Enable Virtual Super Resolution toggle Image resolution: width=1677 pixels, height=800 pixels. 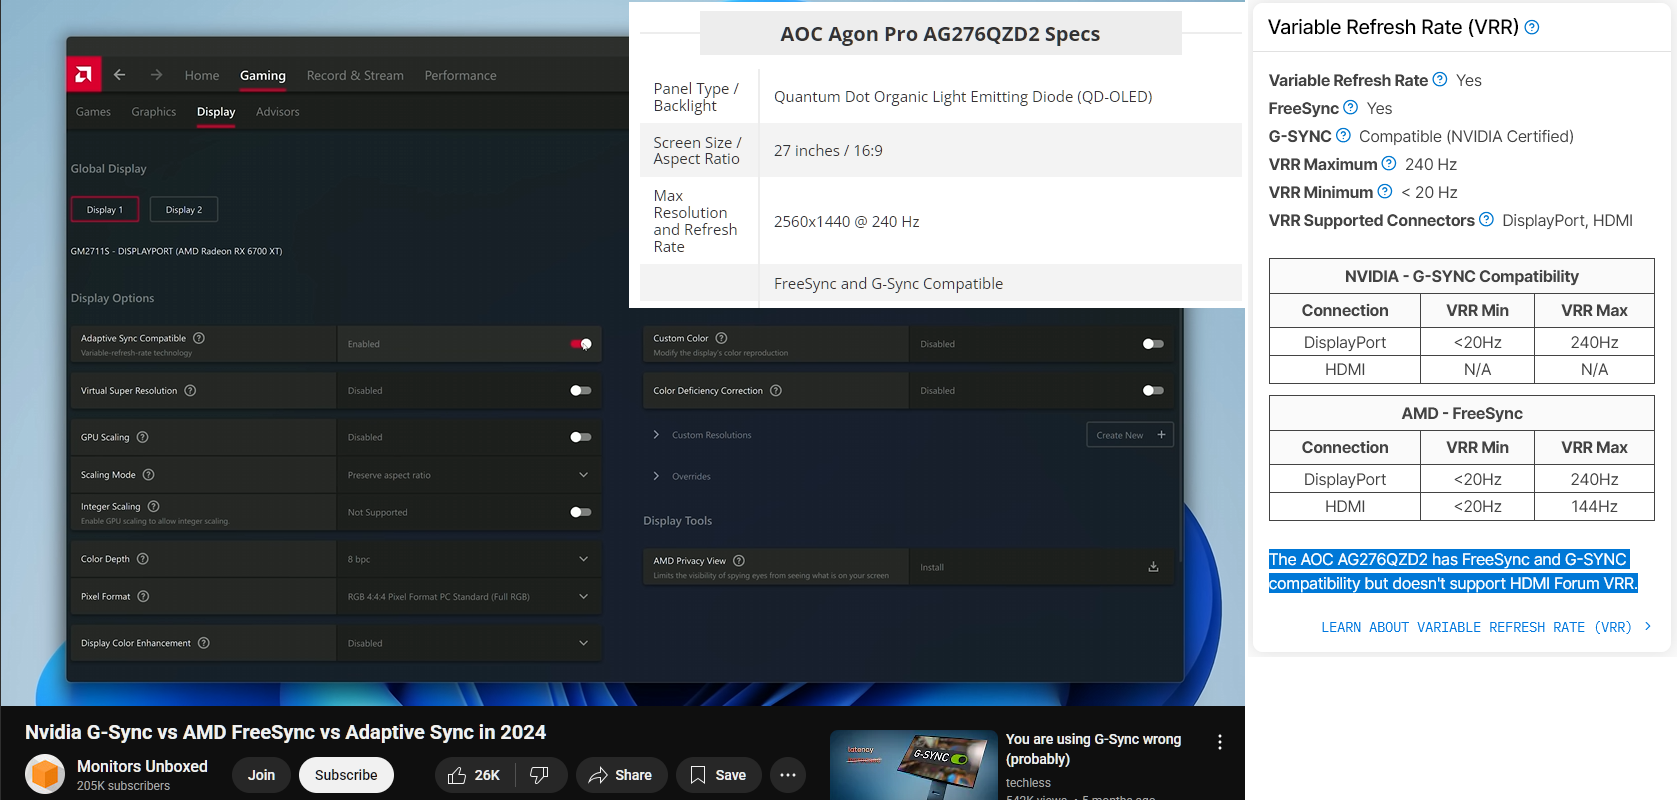click(581, 390)
